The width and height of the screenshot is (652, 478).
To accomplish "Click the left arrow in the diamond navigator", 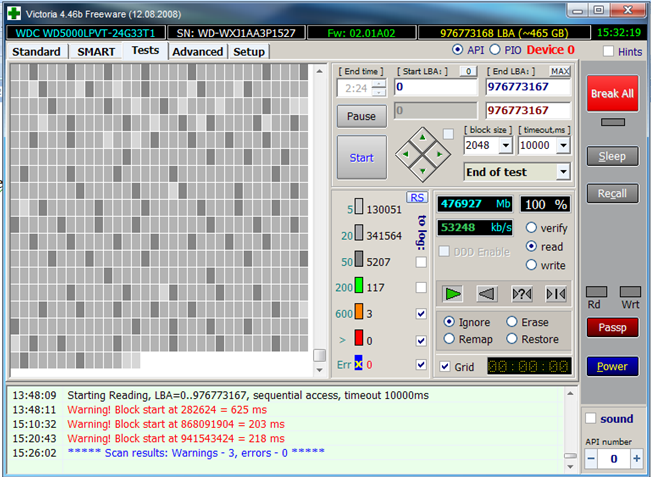I will tap(405, 154).
